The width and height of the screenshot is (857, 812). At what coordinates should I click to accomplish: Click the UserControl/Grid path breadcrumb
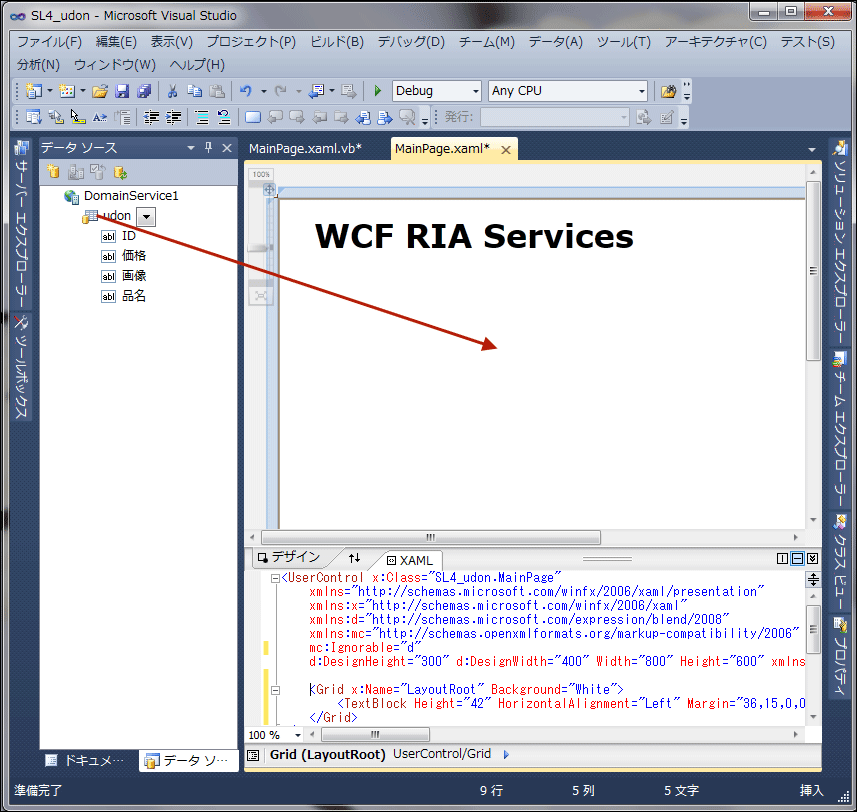(442, 754)
